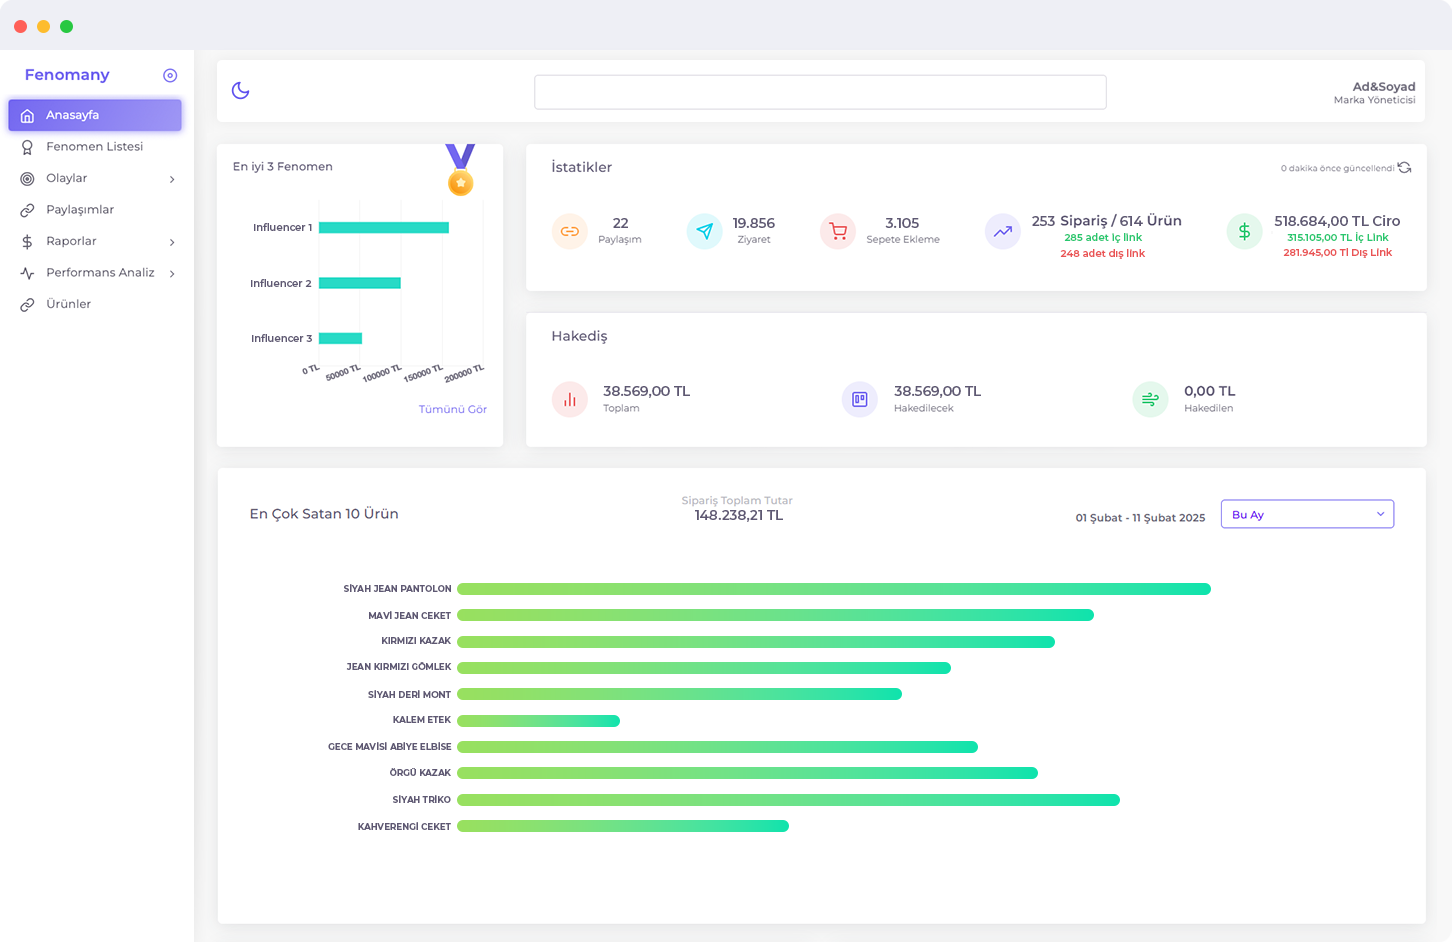Click the trending arrow Sipariş icon
This screenshot has width=1452, height=942.
[1002, 232]
